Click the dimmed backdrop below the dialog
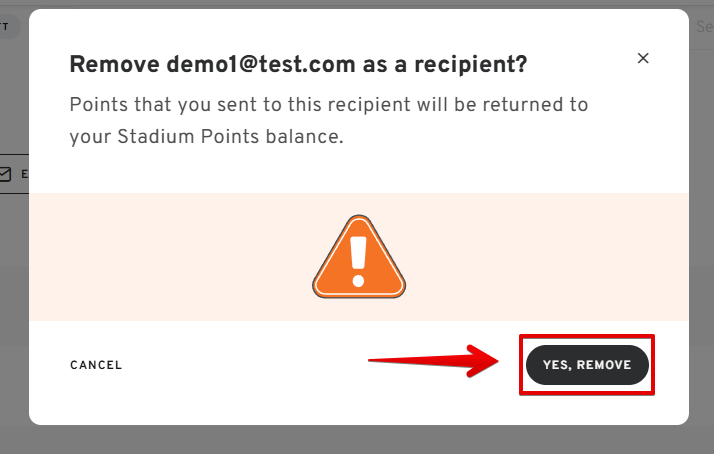 pos(359,440)
